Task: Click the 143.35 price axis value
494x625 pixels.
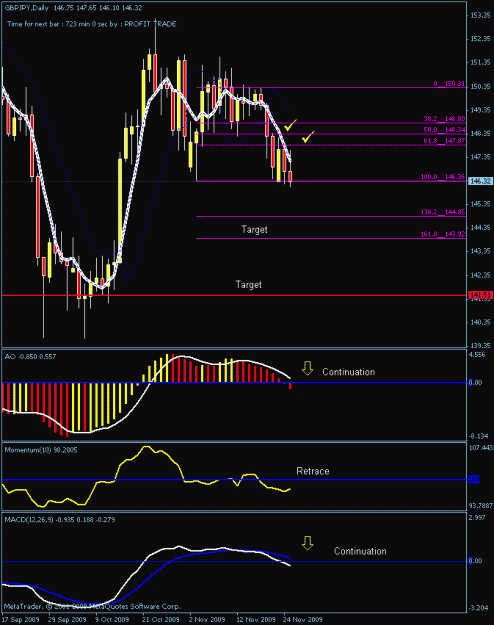Action: coord(480,251)
